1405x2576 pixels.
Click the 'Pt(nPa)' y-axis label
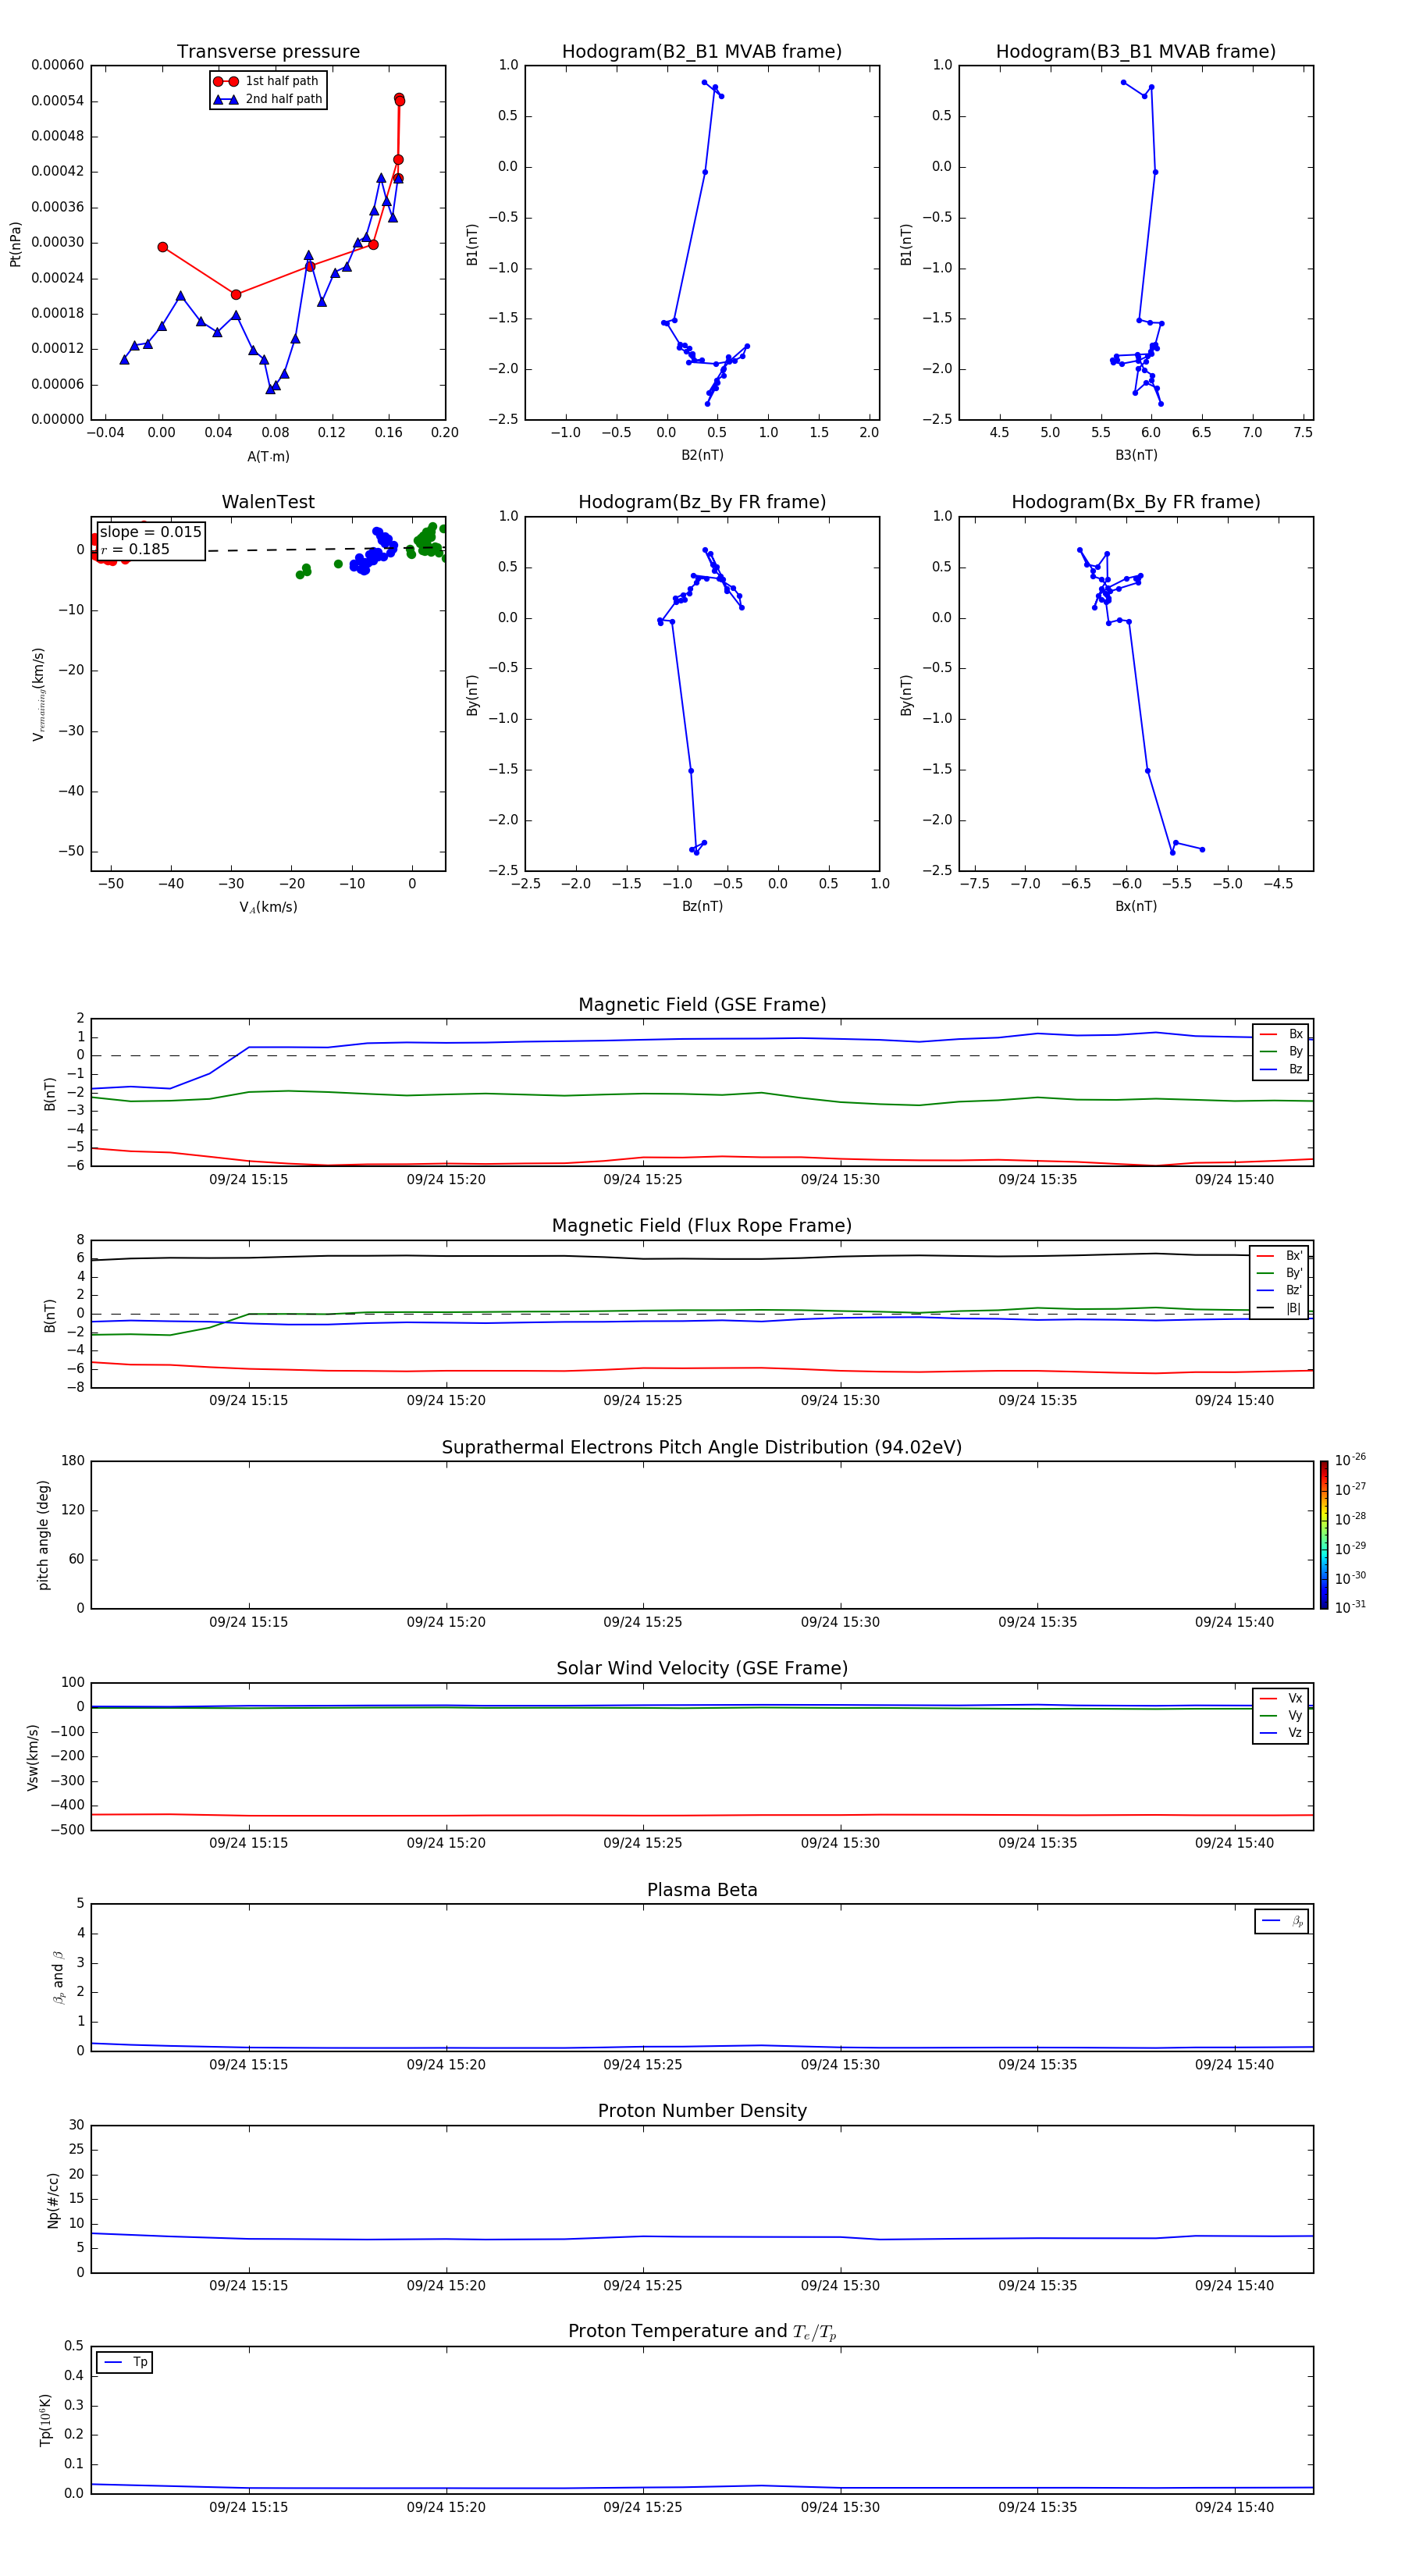15,244
